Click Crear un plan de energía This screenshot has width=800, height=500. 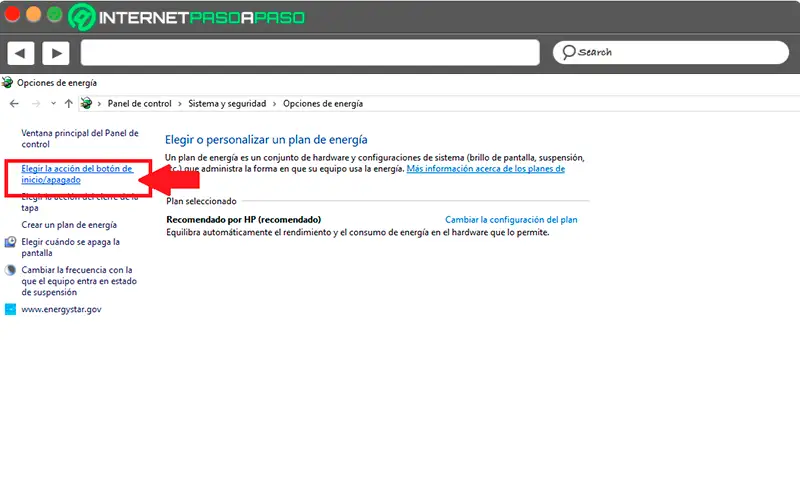point(69,224)
